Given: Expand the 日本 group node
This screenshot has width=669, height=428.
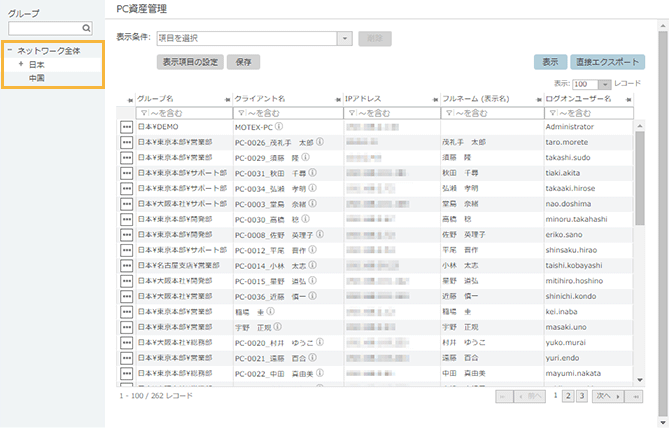Looking at the screenshot, I should pos(21,64).
